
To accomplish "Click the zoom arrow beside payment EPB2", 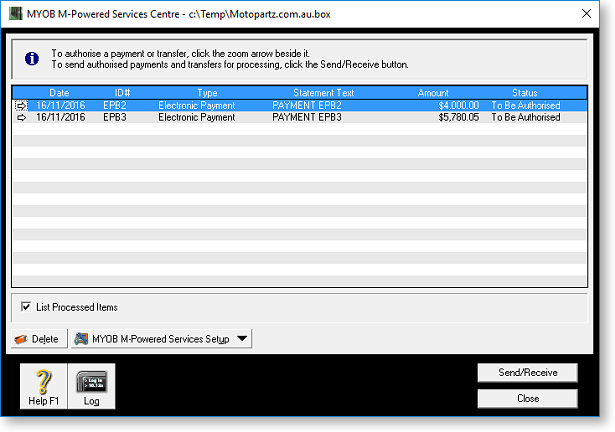I will [21, 106].
